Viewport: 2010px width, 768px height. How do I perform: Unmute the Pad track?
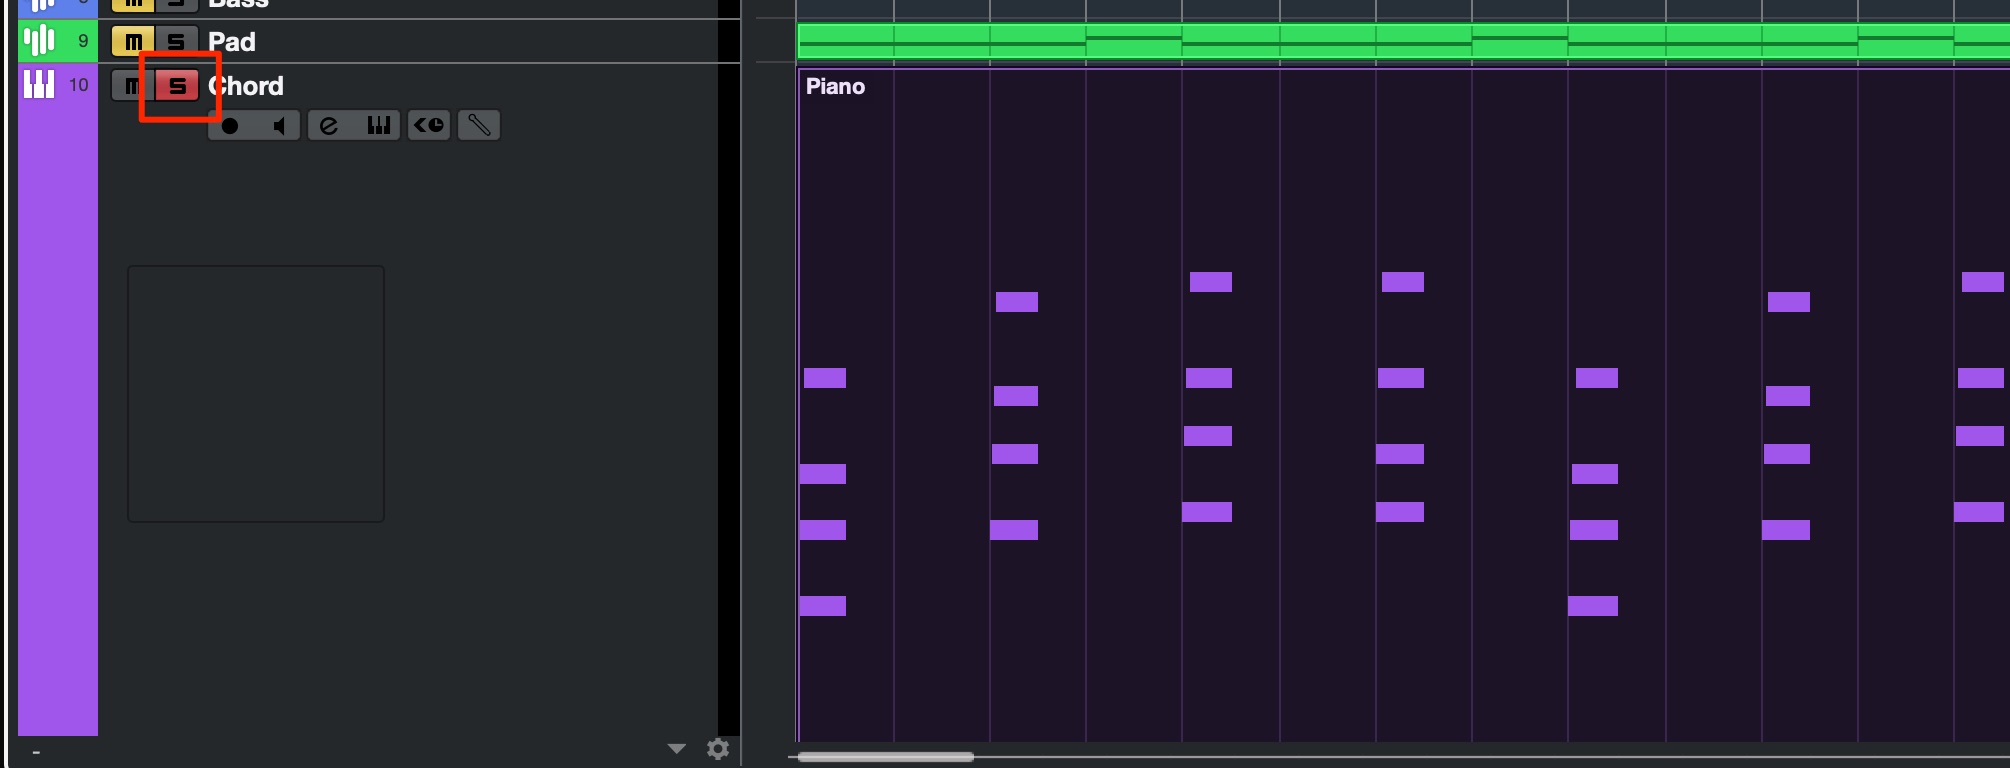click(133, 42)
